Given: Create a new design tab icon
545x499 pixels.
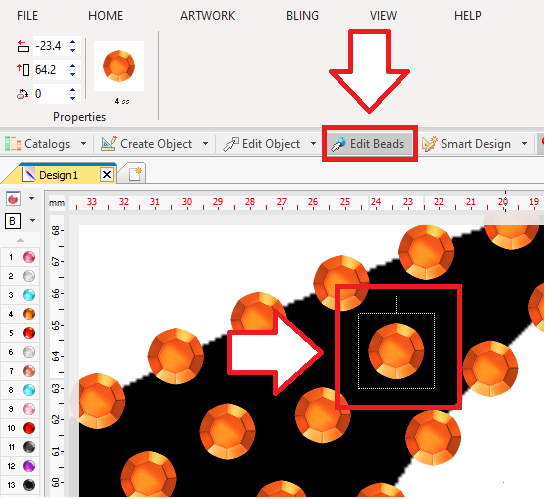Looking at the screenshot, I should coord(135,173).
